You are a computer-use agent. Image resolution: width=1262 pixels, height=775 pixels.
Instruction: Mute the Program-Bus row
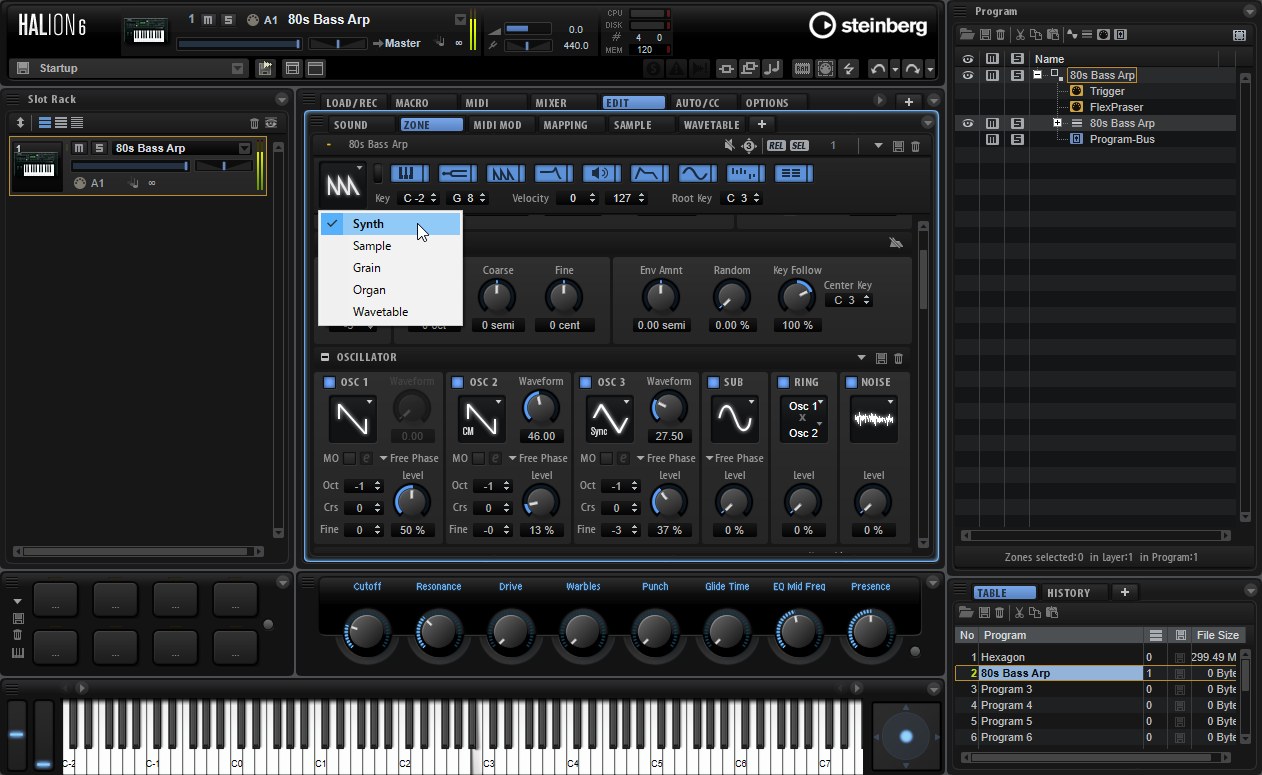coord(992,139)
